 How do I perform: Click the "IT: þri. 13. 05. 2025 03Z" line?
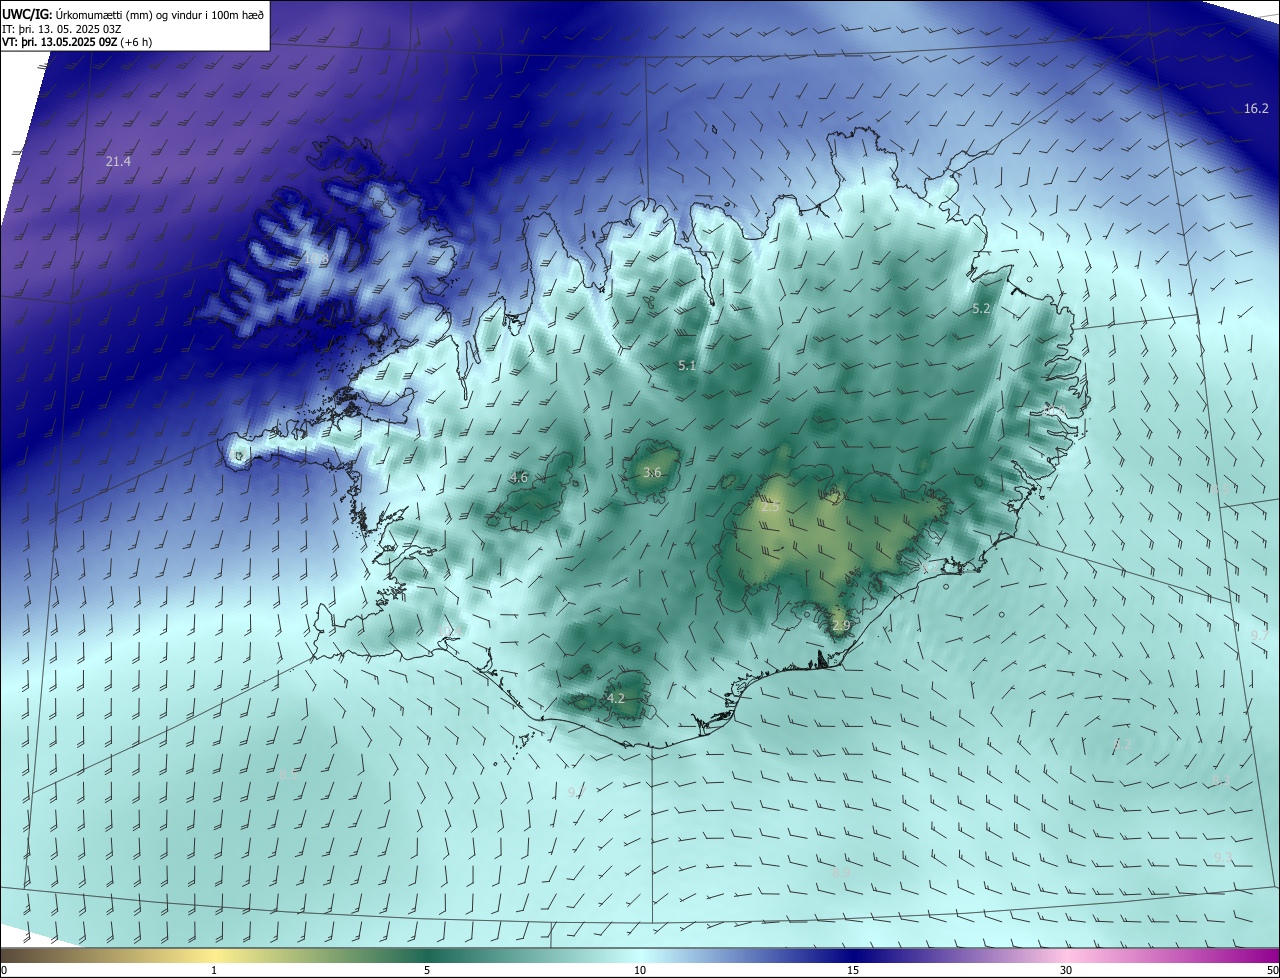[62, 28]
